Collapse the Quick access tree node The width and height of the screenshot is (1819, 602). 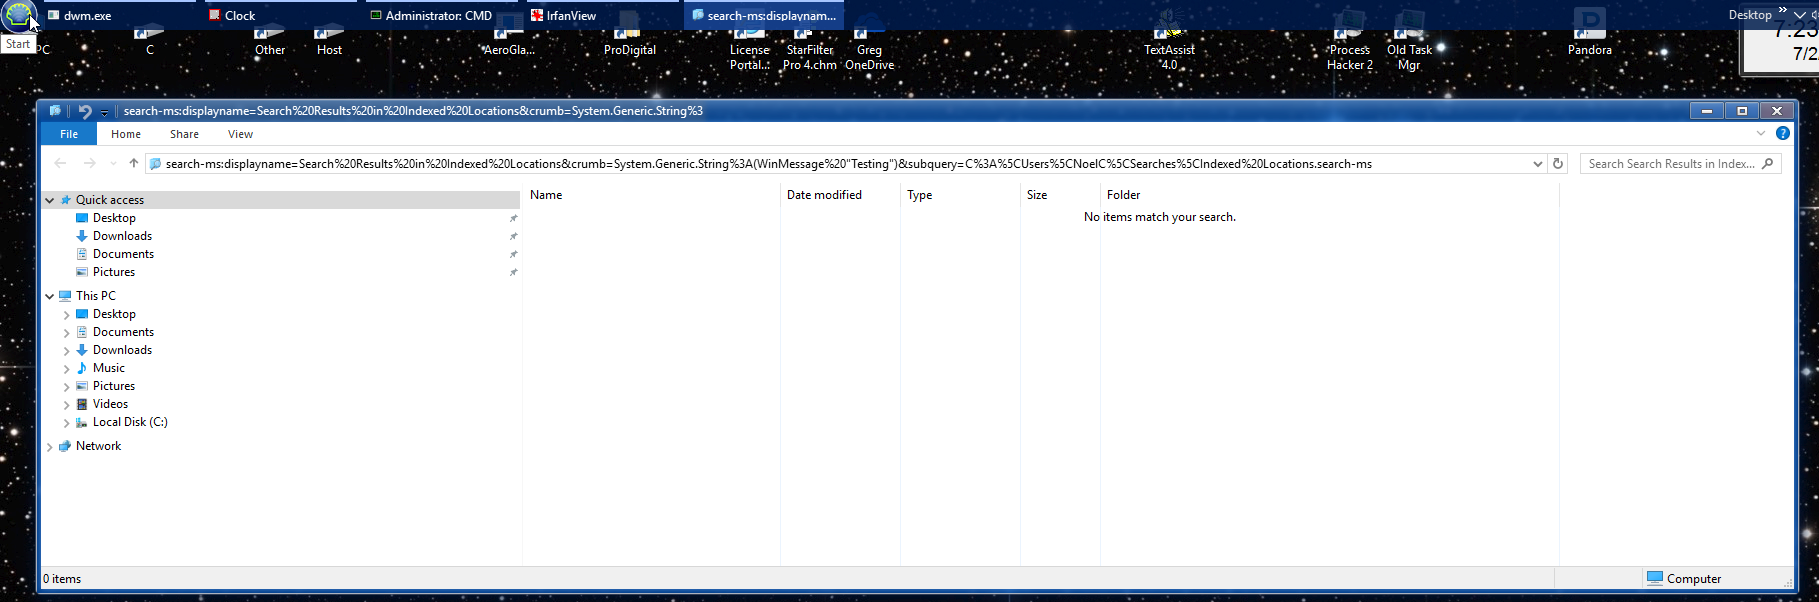coord(49,200)
